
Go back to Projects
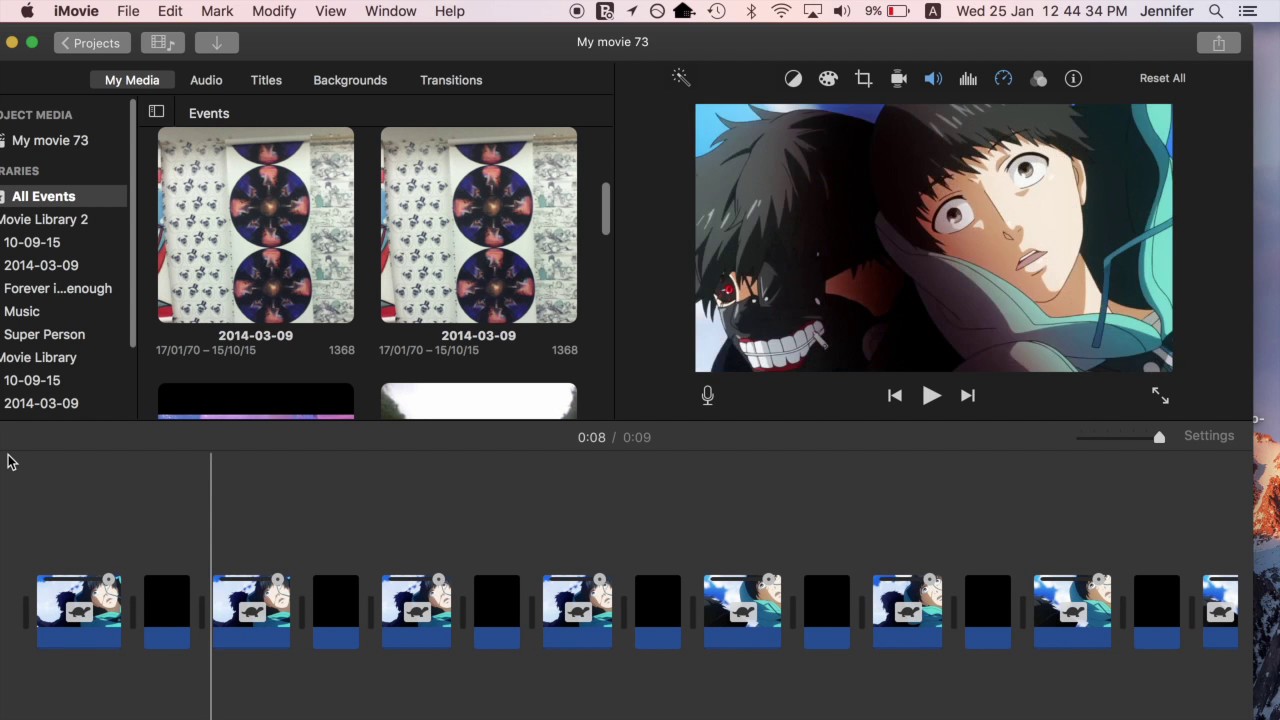[x=91, y=43]
